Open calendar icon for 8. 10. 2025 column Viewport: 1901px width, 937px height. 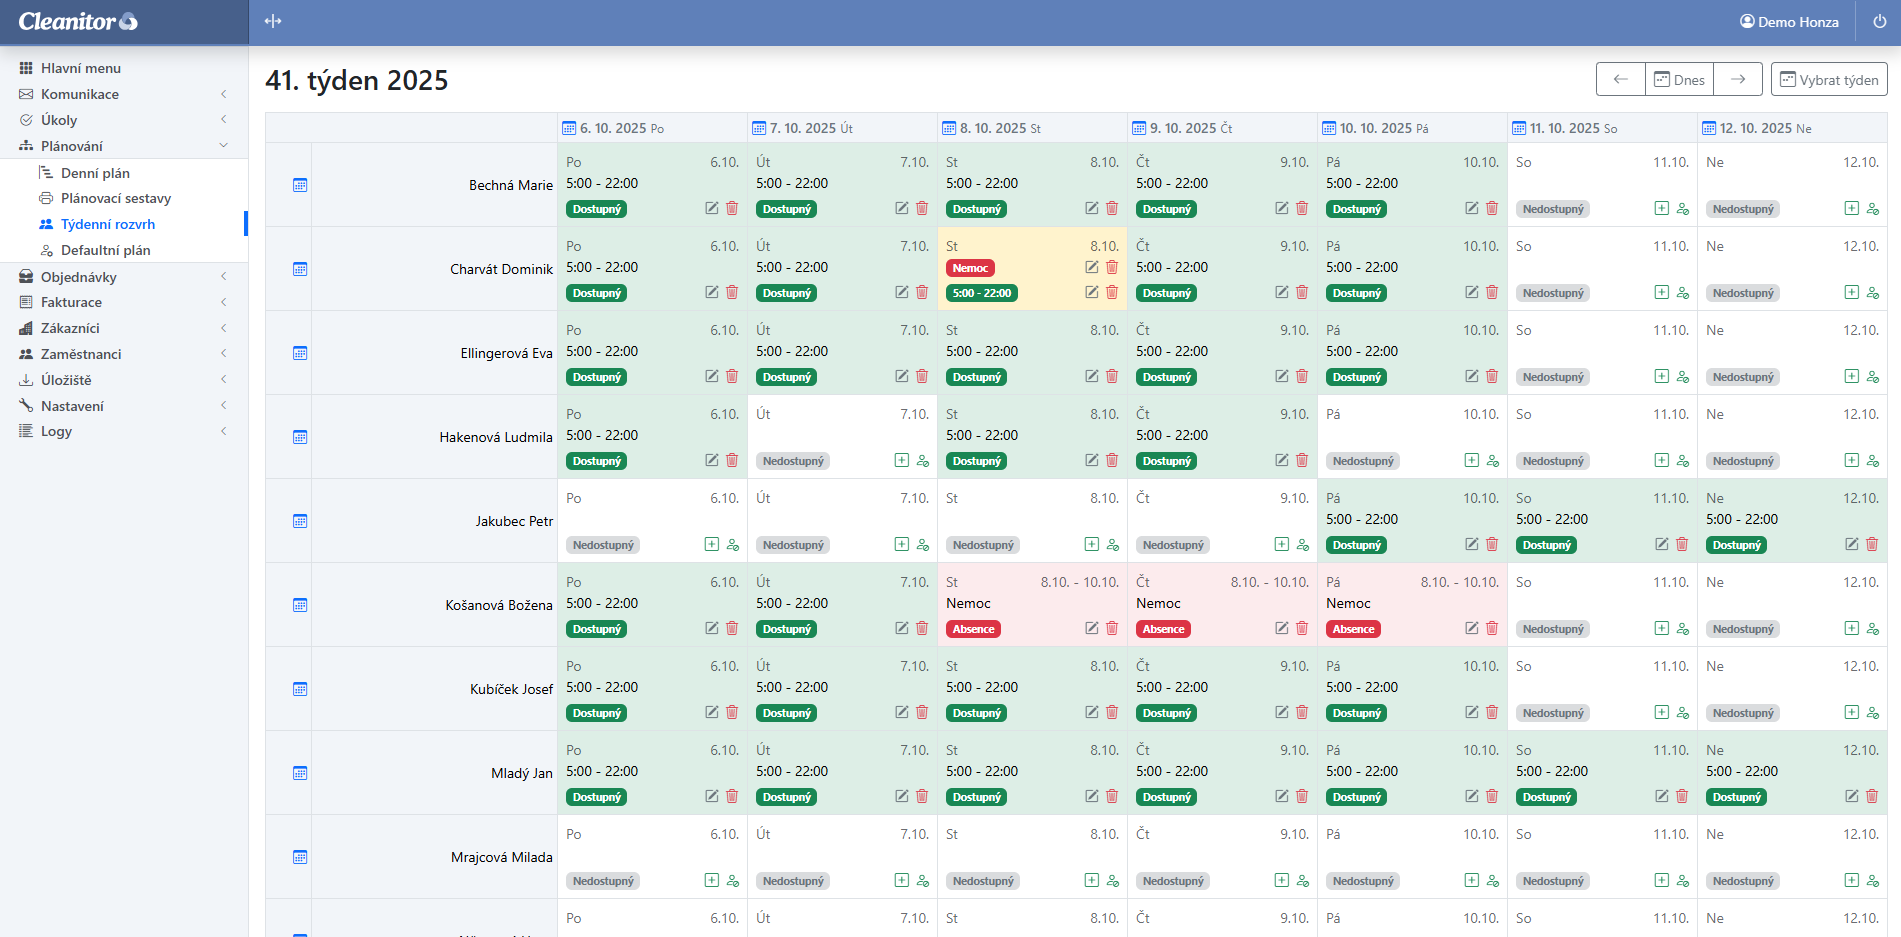948,128
